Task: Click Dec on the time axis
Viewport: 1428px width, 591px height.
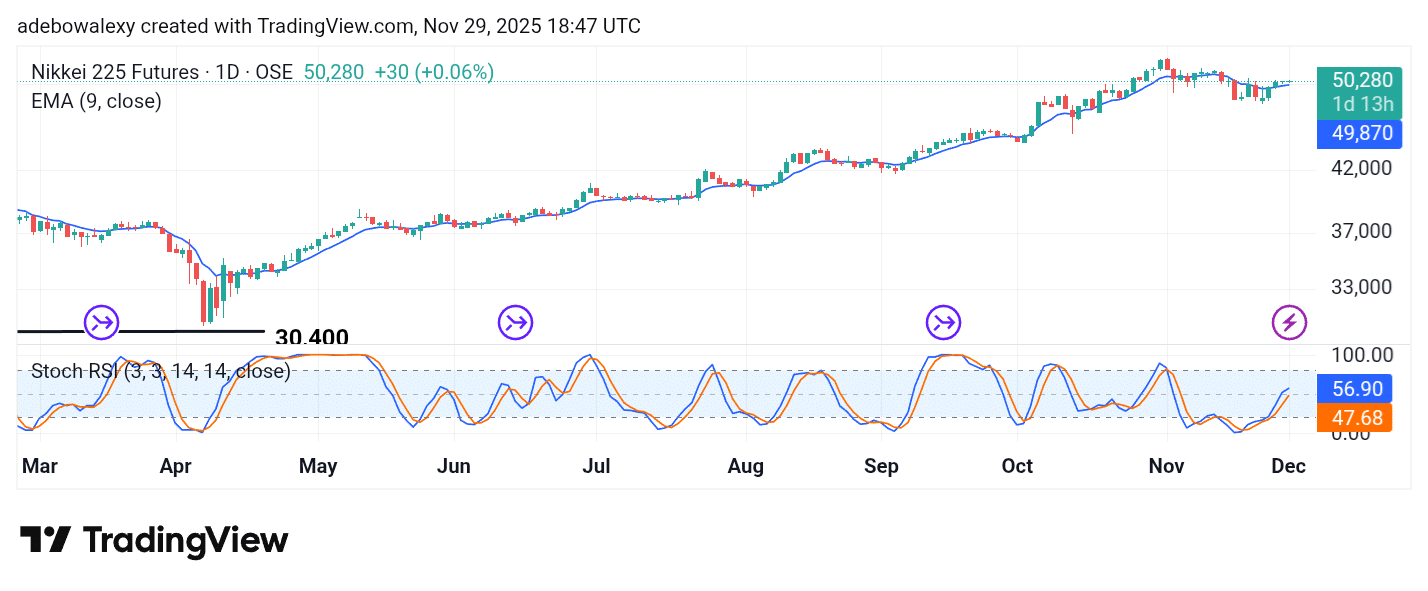Action: click(x=1288, y=466)
